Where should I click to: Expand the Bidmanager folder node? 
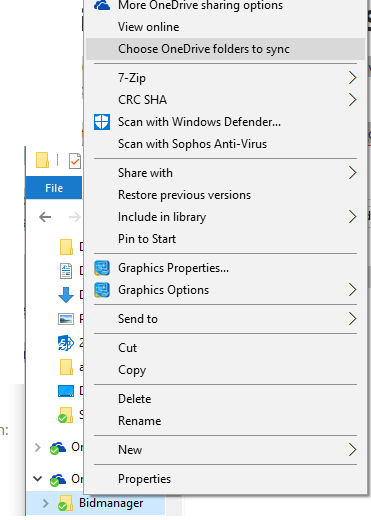(x=46, y=503)
